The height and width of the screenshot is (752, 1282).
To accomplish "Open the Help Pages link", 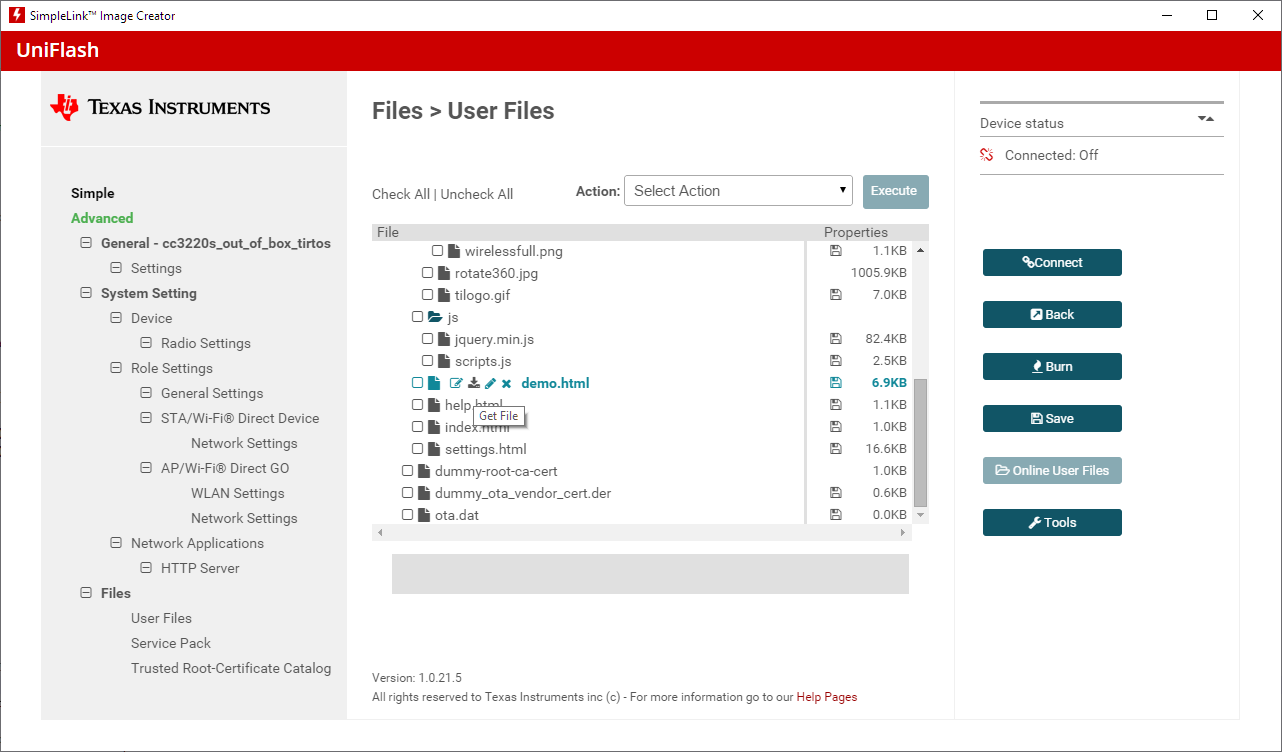I will (827, 697).
